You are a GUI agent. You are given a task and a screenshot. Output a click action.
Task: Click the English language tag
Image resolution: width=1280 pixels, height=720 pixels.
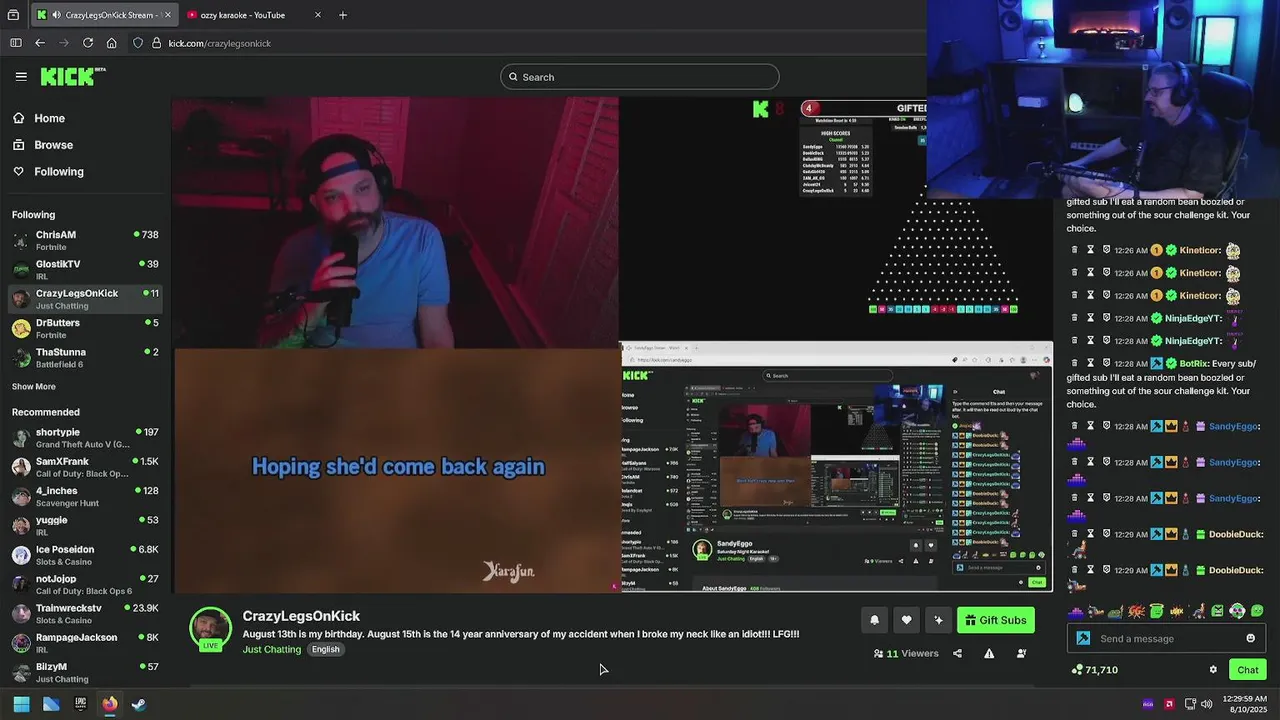[325, 649]
